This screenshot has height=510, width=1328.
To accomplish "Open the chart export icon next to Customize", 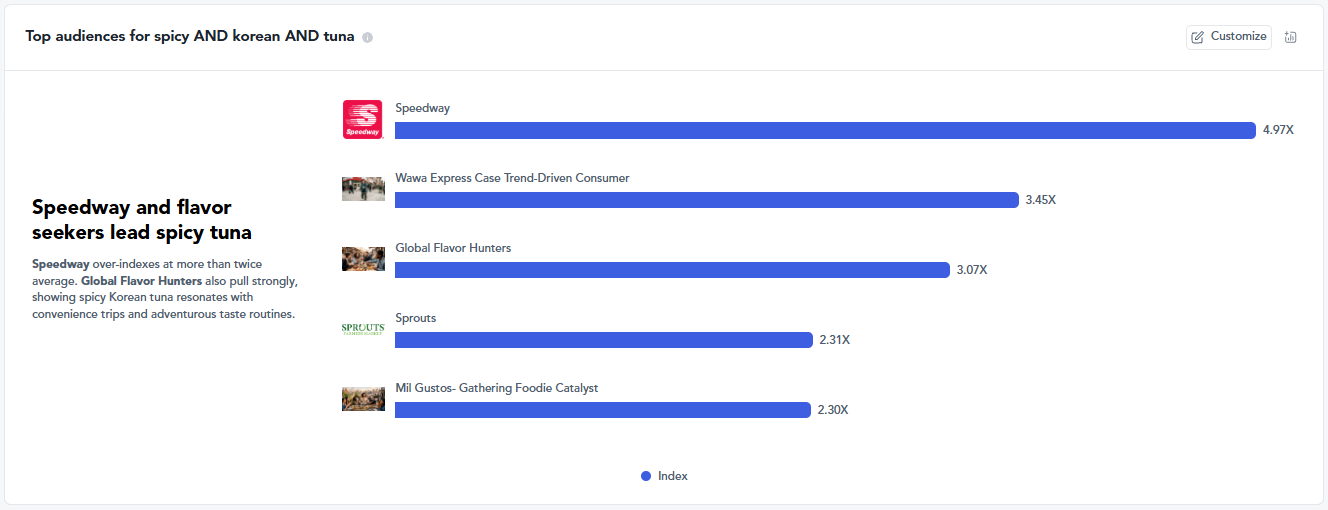I will [x=1290, y=37].
